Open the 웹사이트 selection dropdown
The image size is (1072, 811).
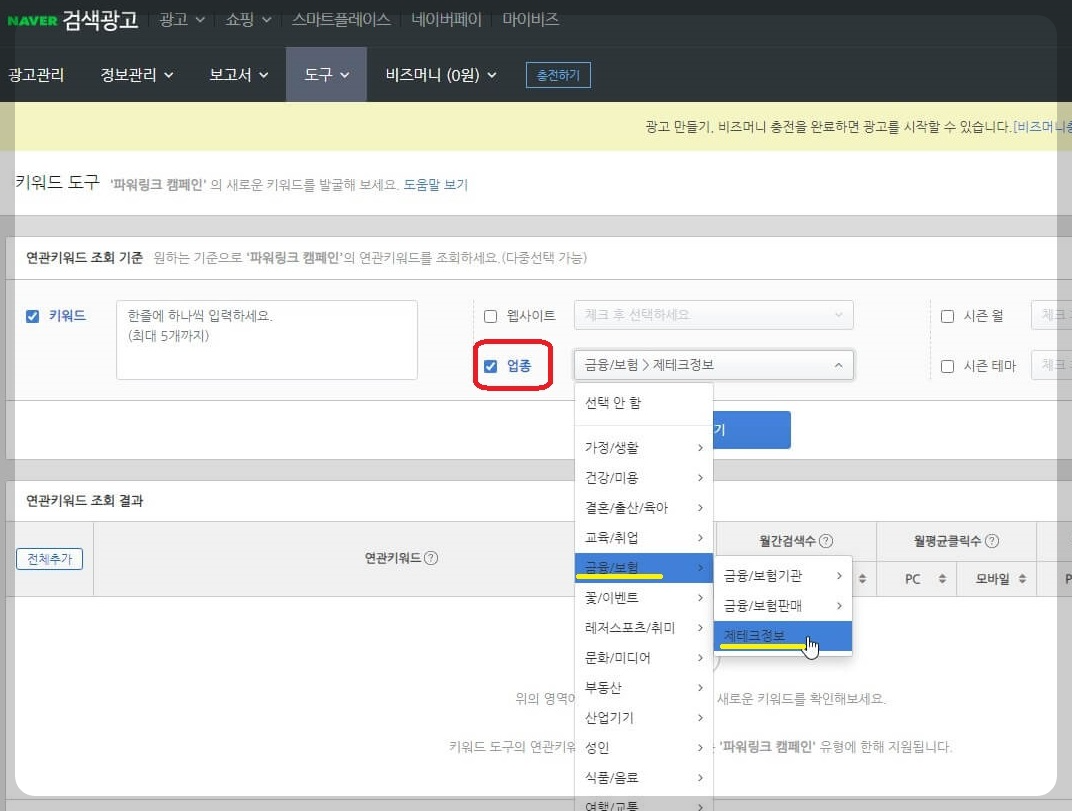click(x=714, y=315)
